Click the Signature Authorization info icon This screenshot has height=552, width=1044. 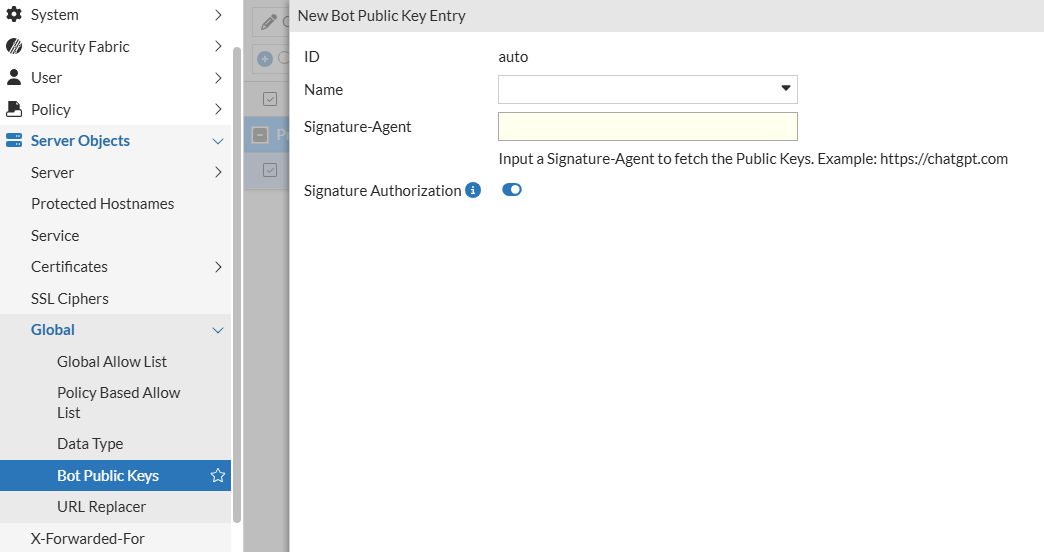473,190
